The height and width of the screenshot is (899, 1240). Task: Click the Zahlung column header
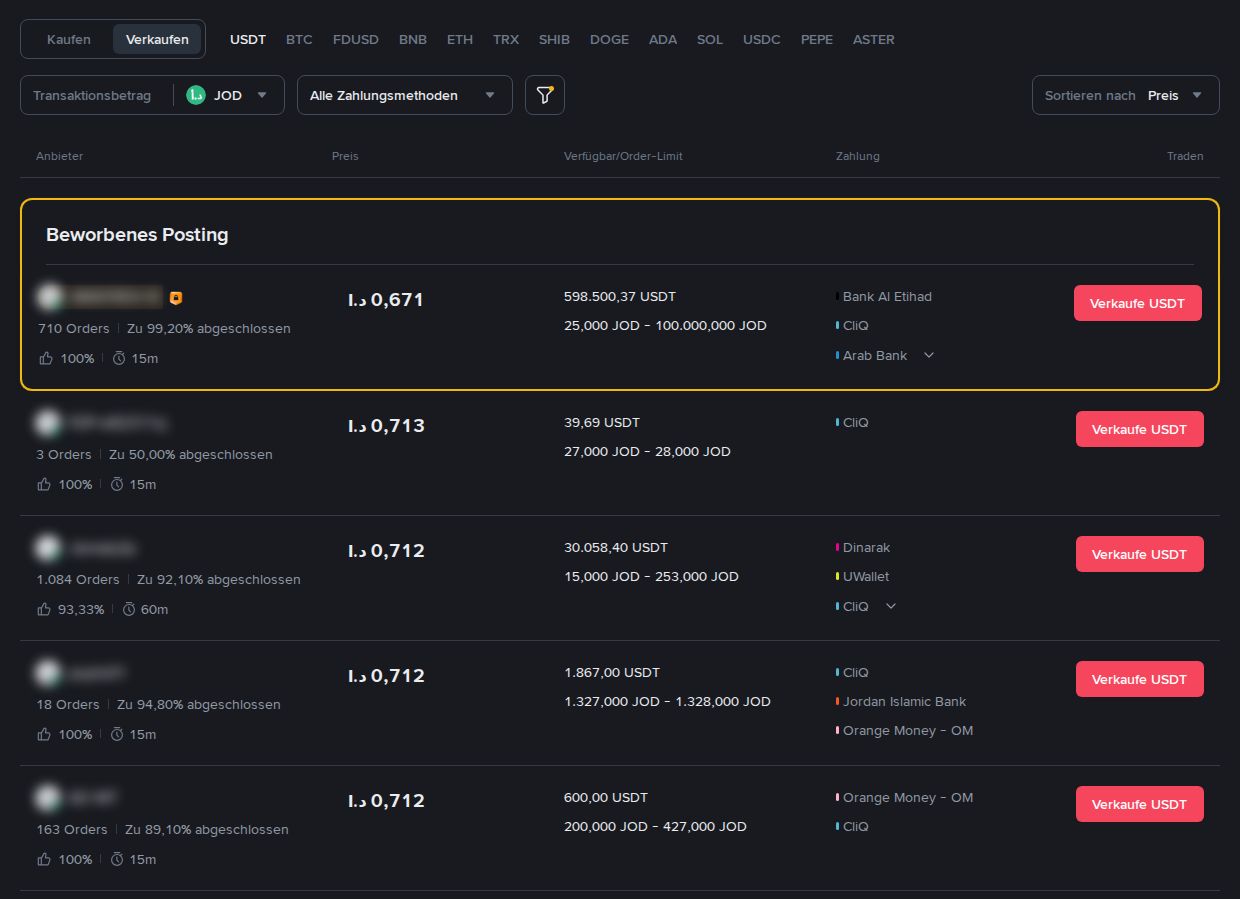point(858,156)
